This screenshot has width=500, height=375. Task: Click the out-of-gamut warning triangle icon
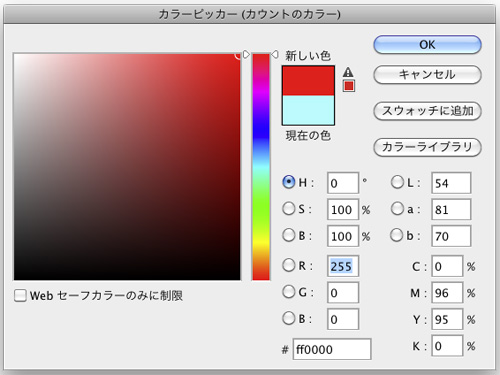click(348, 72)
